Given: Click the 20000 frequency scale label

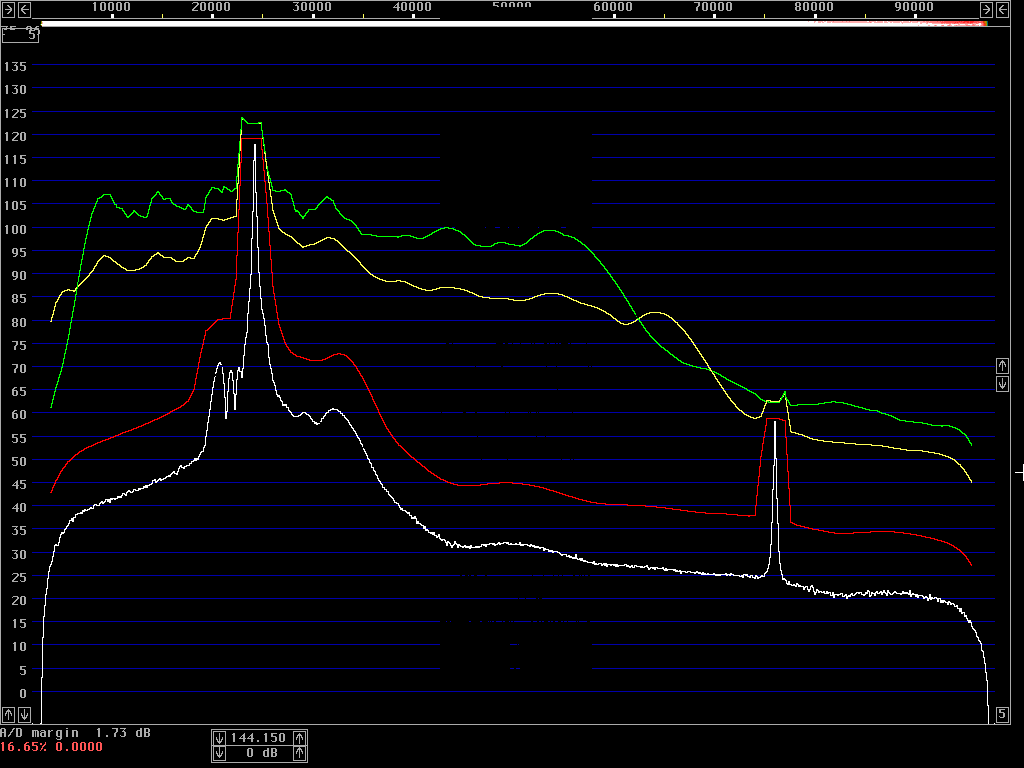Looking at the screenshot, I should [211, 7].
